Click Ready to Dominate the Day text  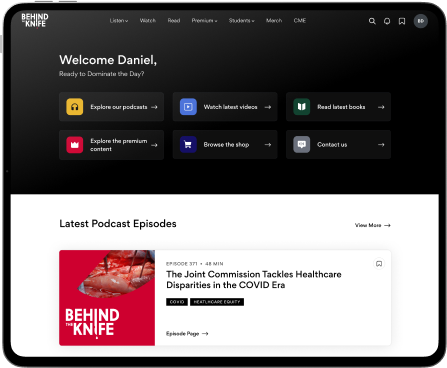pyautogui.click(x=102, y=74)
